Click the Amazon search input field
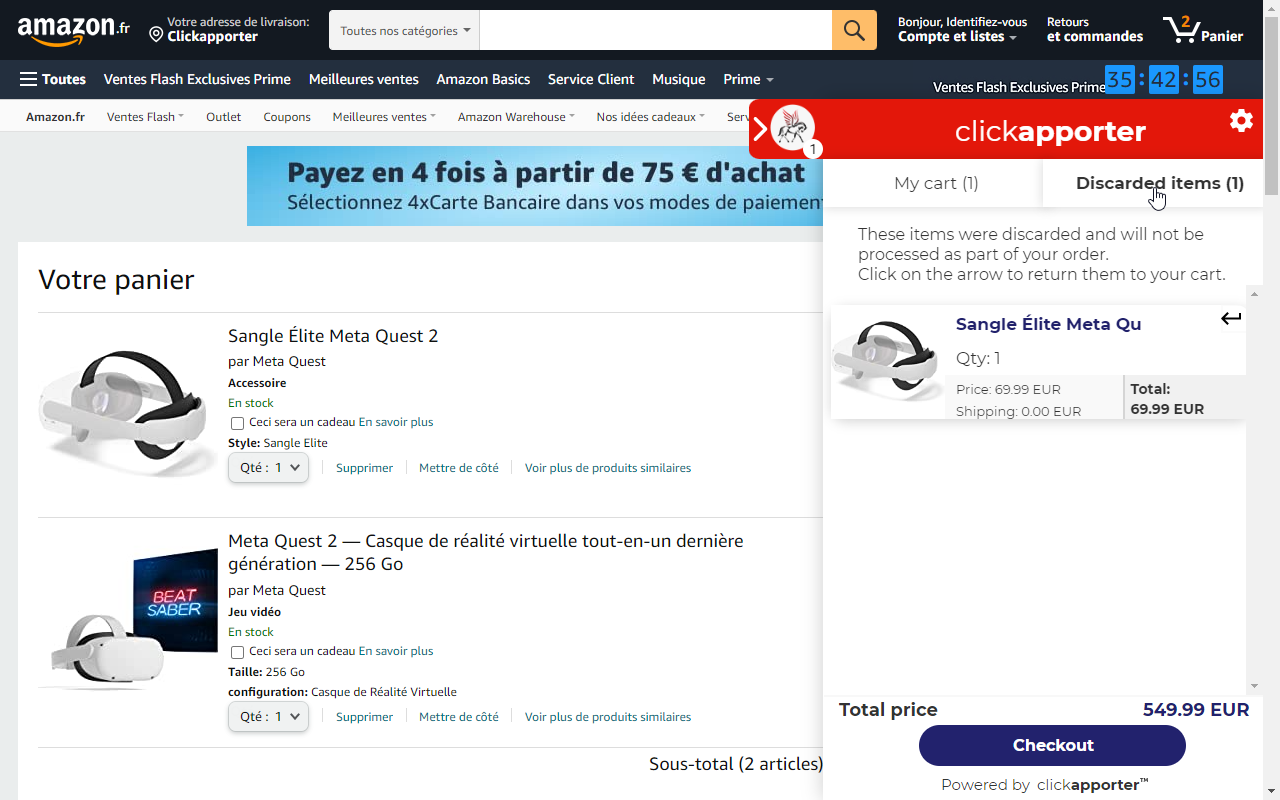 tap(656, 30)
